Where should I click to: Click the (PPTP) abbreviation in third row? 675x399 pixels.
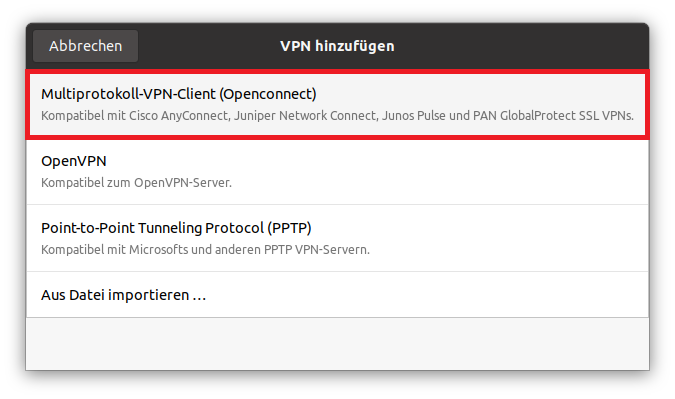(289, 228)
